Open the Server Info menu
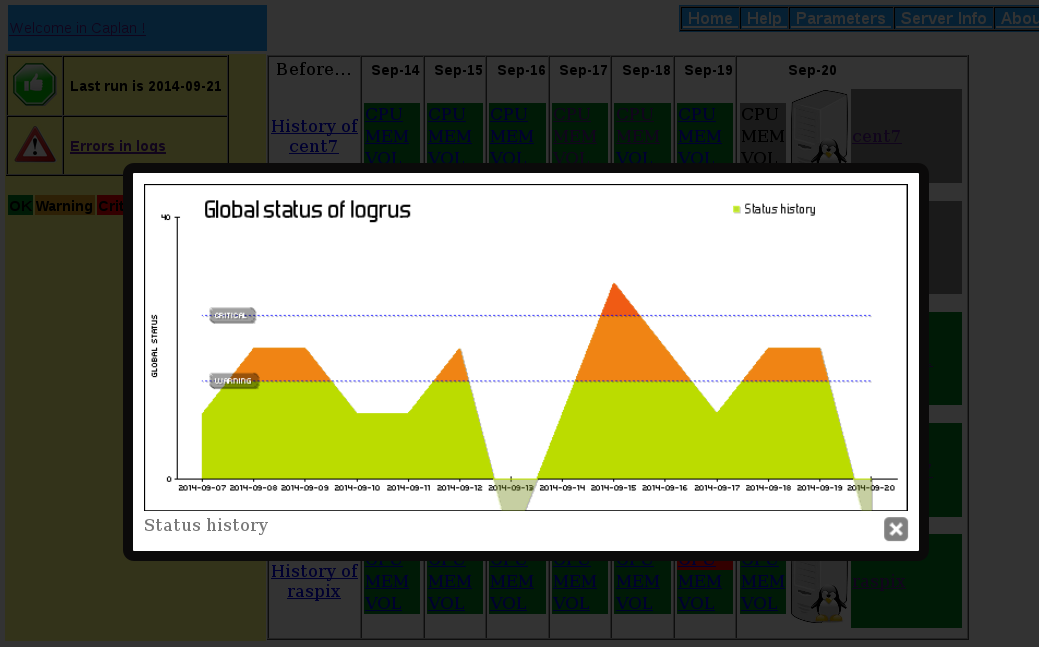Image resolution: width=1039 pixels, height=647 pixels. (943, 17)
